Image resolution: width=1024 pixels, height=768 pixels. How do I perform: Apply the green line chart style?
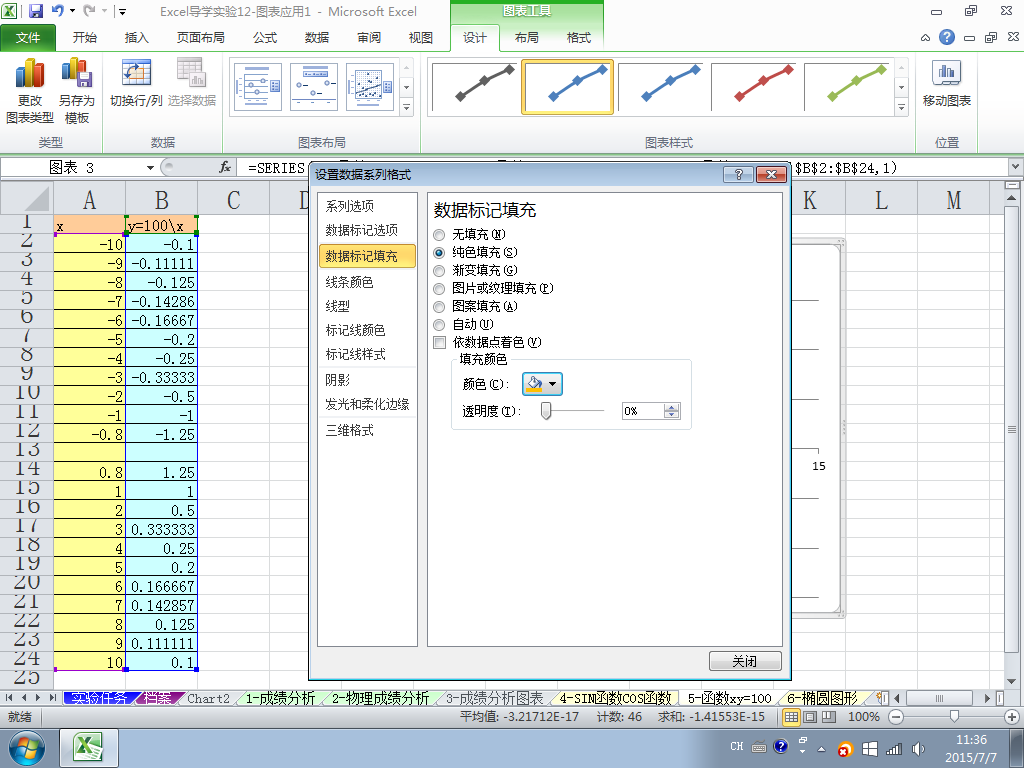click(848, 87)
